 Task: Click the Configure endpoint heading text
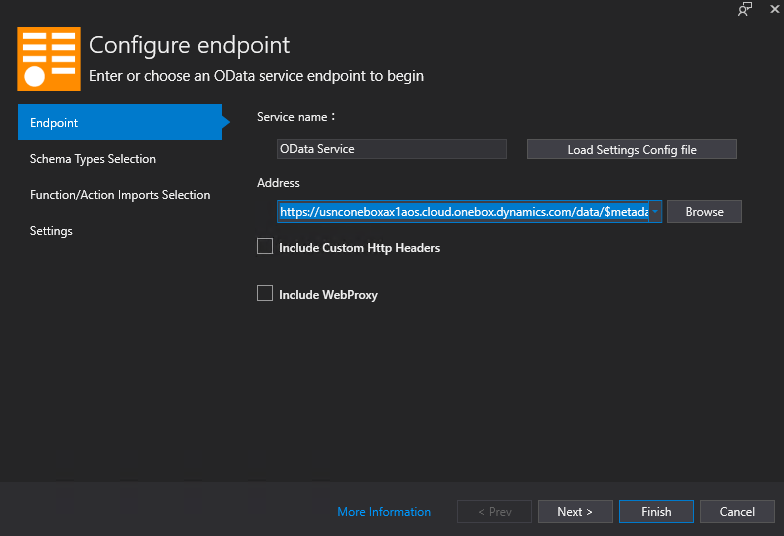pyautogui.click(x=189, y=45)
